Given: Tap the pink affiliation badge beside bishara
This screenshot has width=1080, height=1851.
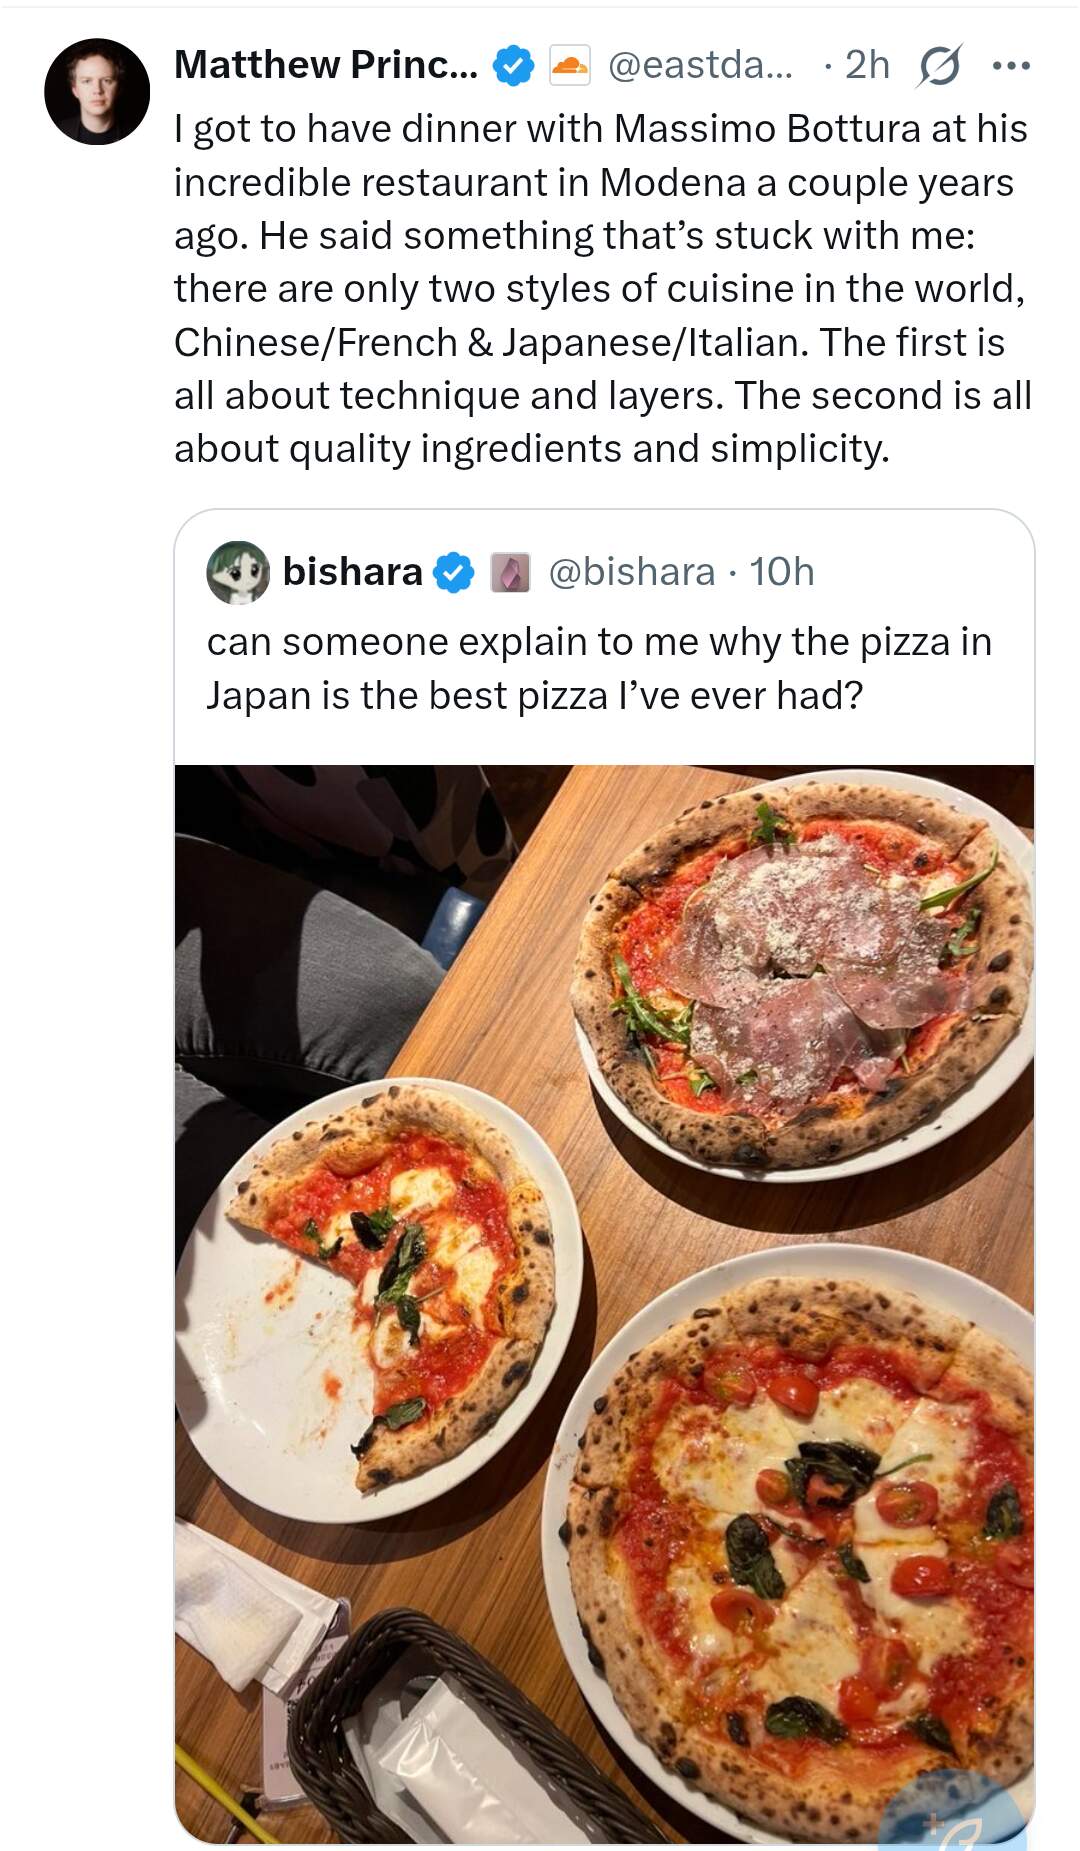Looking at the screenshot, I should coord(510,573).
